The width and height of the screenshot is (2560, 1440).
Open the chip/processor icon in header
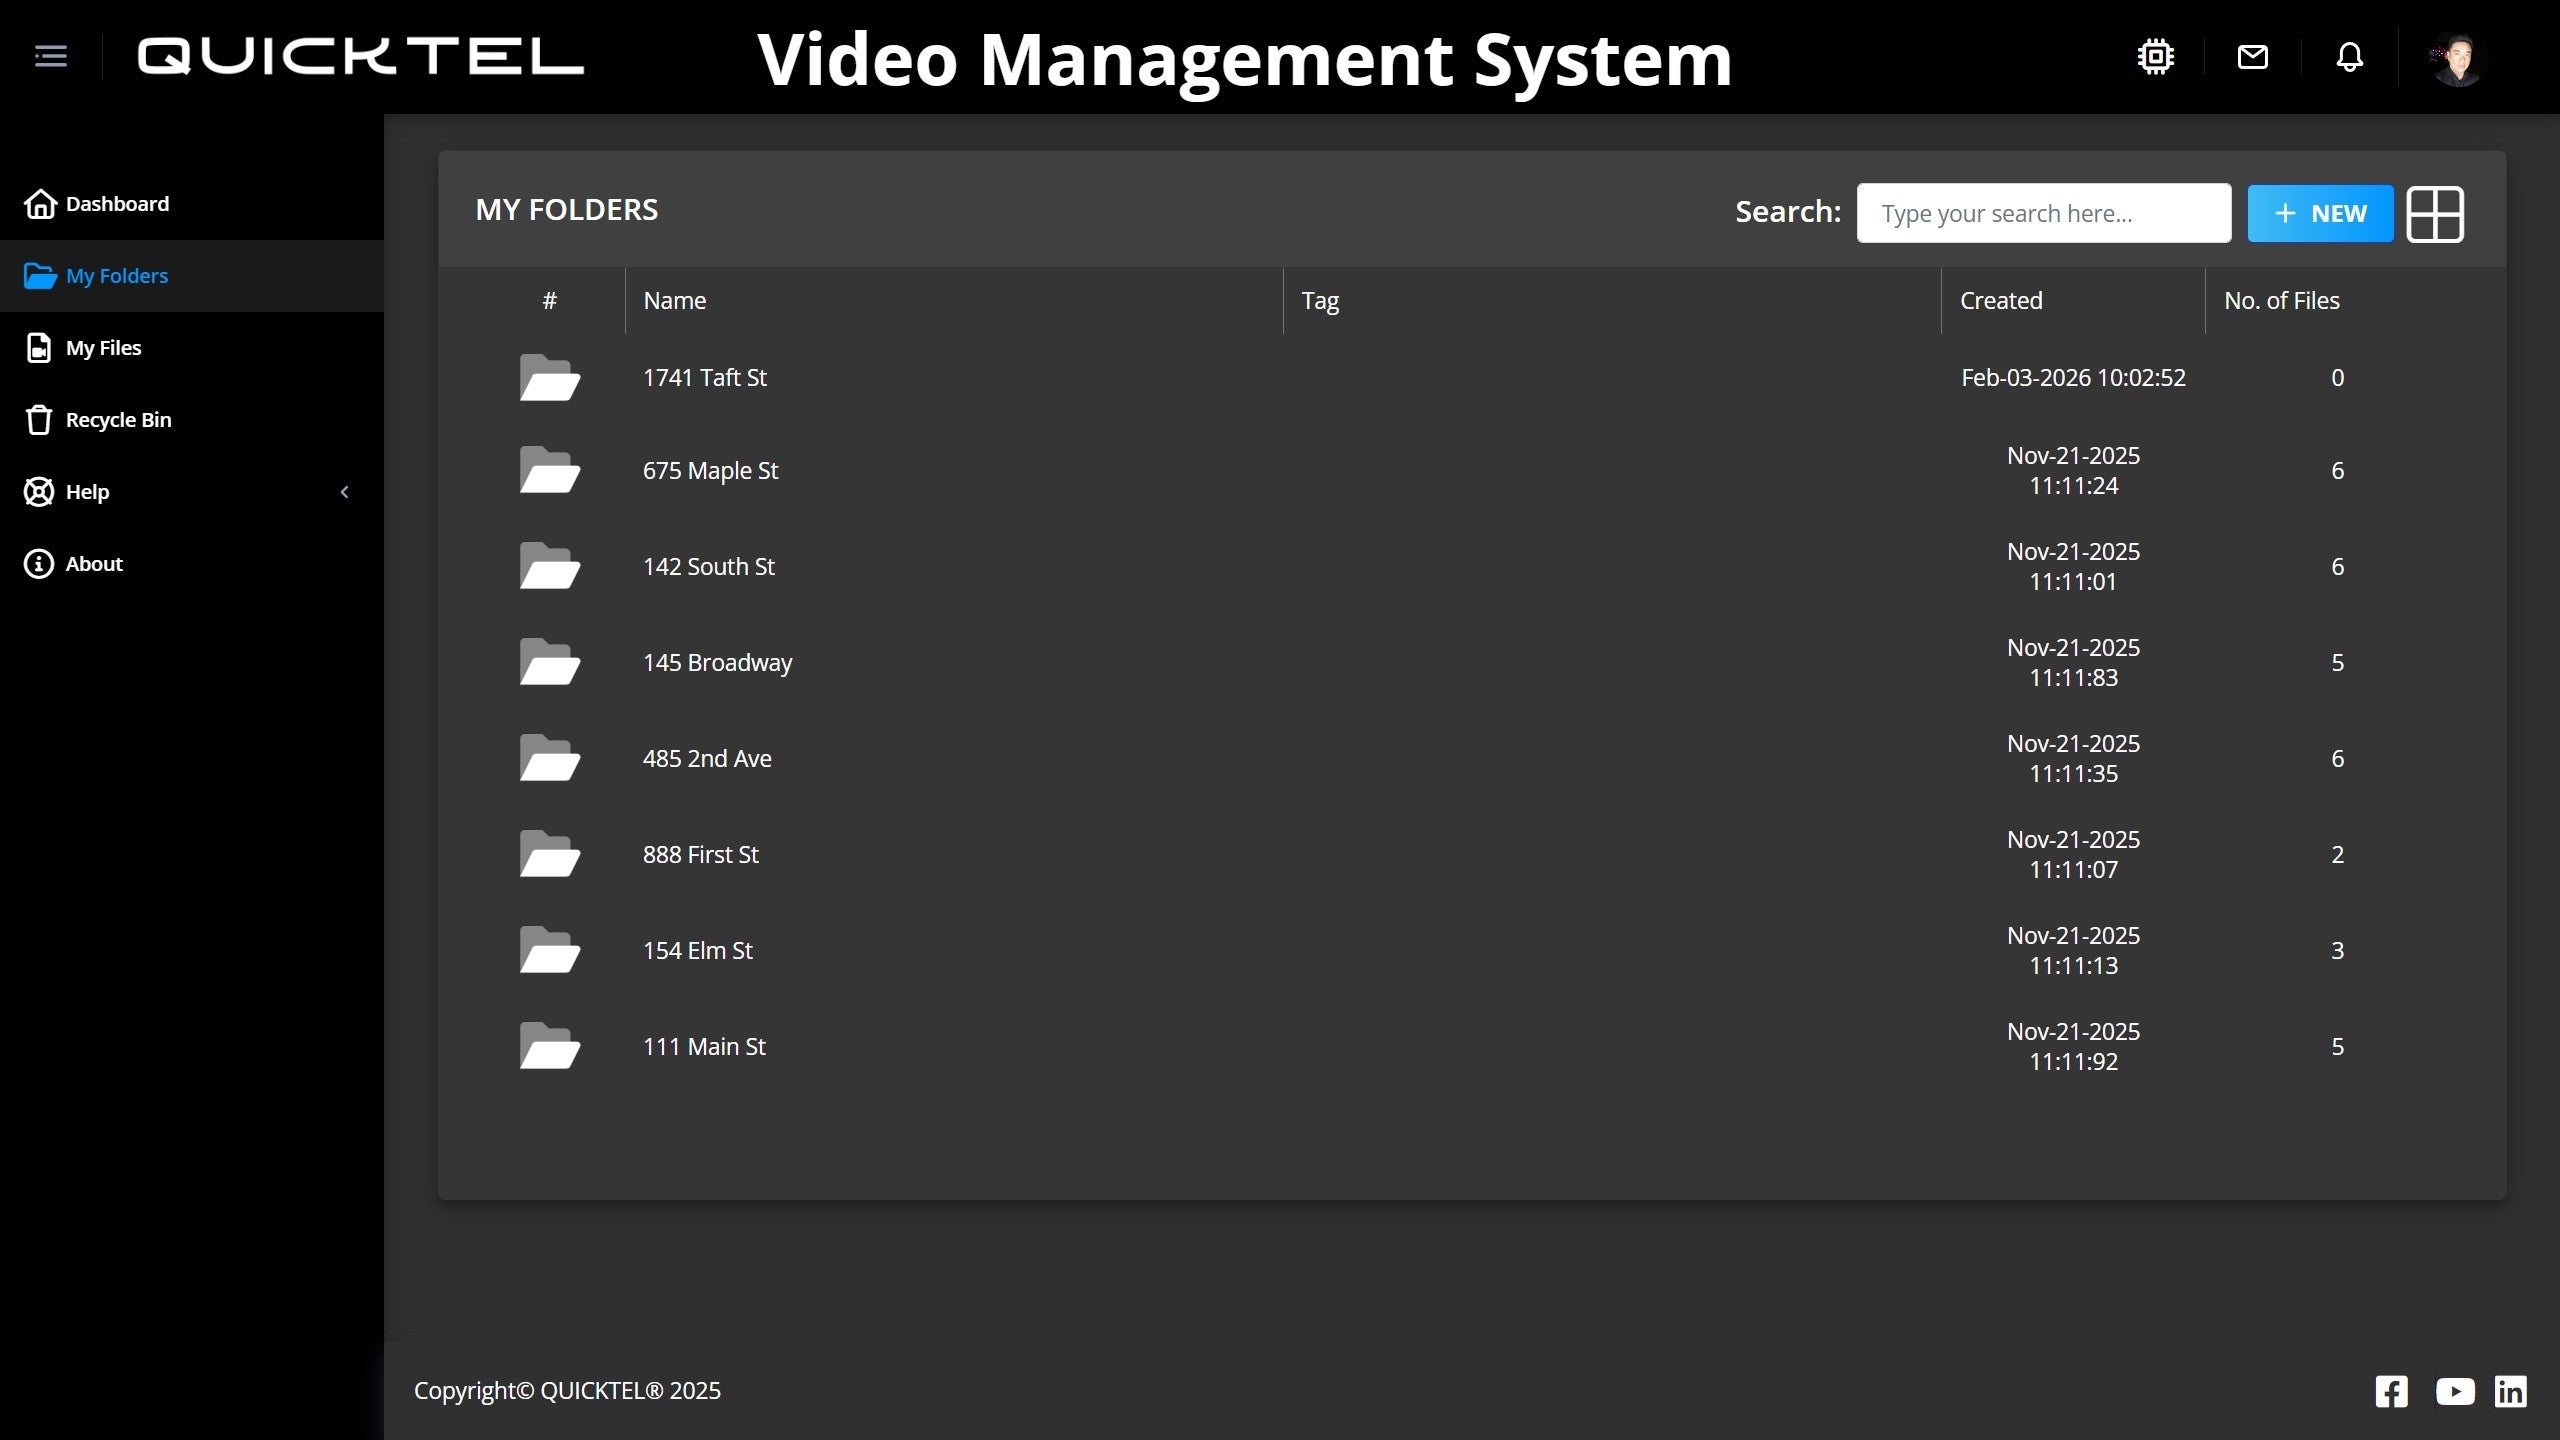coord(2155,57)
